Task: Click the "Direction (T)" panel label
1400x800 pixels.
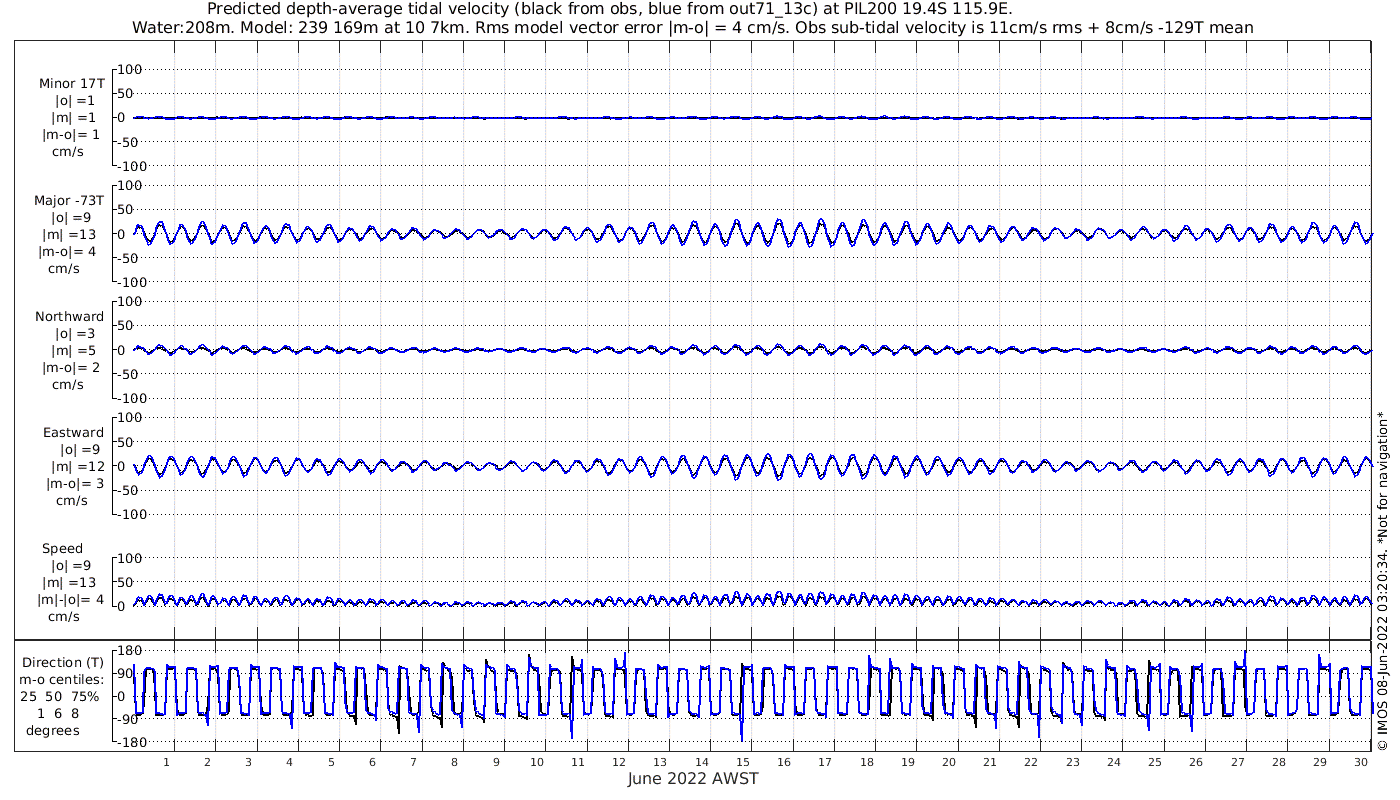Action: (x=62, y=662)
